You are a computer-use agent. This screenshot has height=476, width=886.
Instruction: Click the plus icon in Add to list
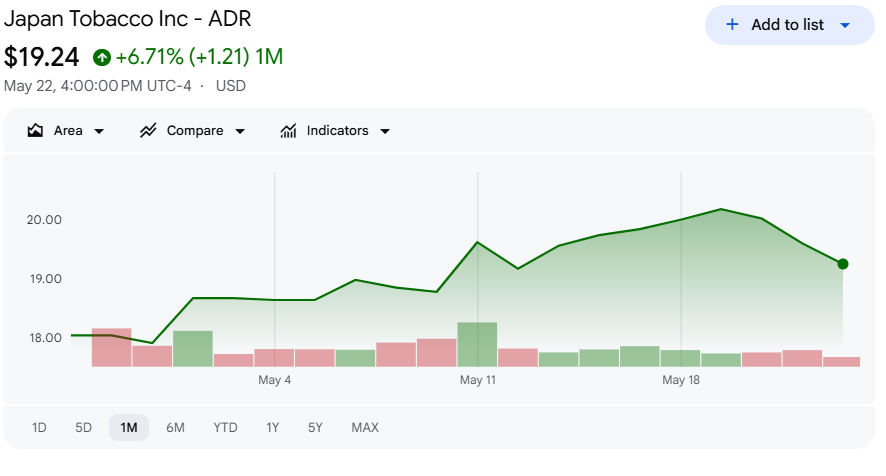point(732,24)
